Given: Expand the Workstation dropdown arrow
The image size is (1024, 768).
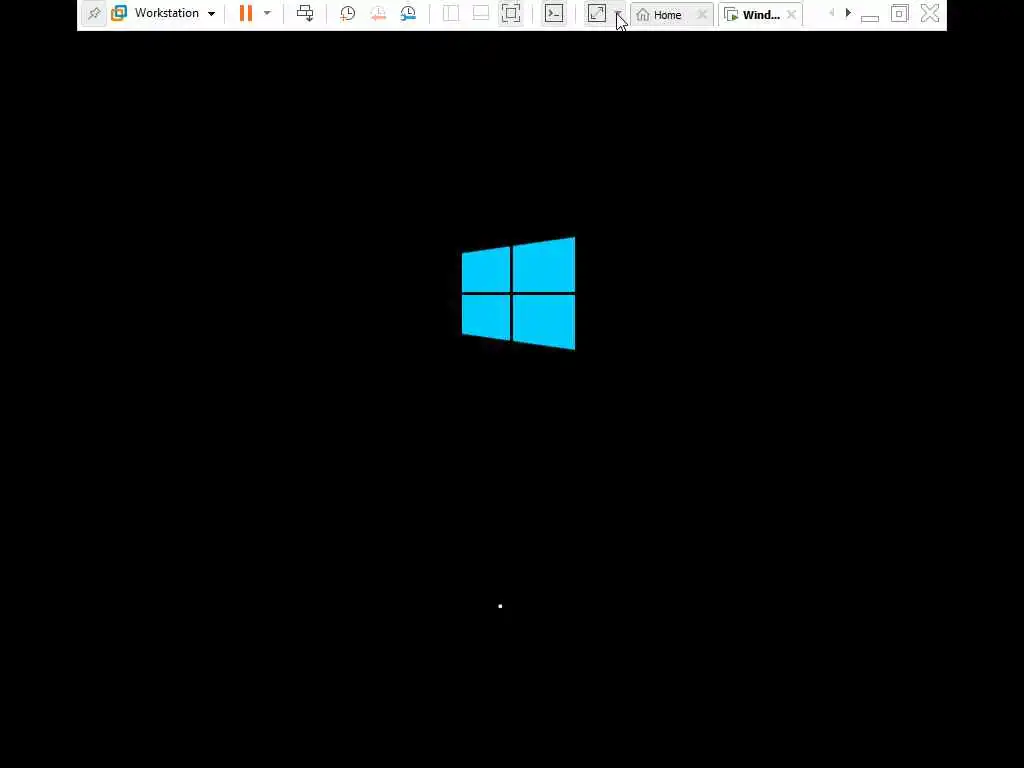Looking at the screenshot, I should [x=212, y=14].
